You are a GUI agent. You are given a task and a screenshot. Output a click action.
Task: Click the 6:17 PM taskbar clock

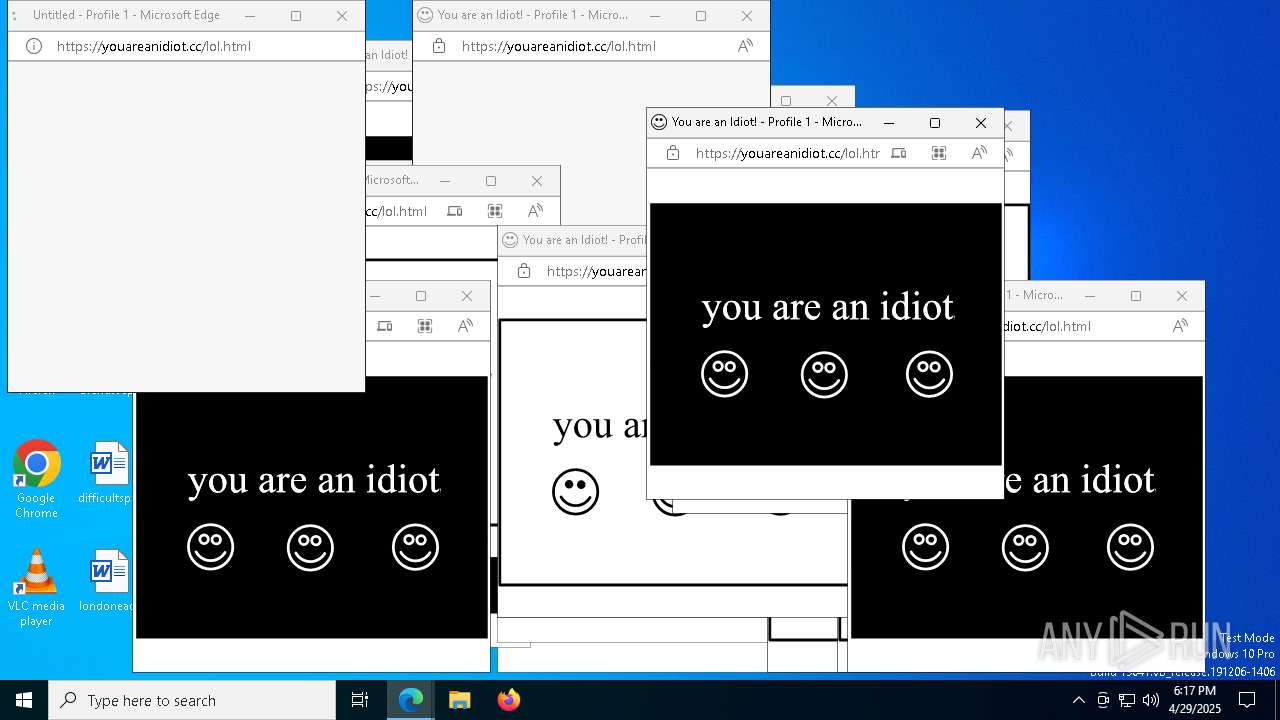[x=1195, y=700]
